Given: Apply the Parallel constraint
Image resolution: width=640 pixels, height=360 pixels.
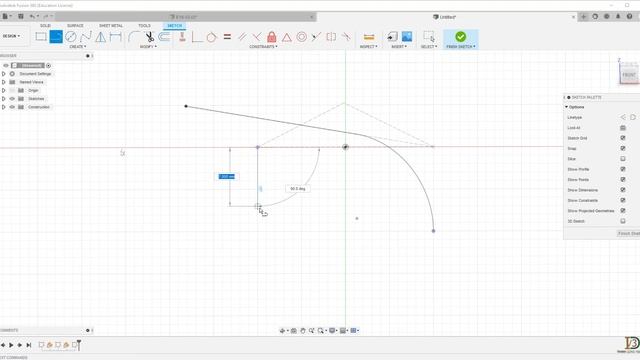Looking at the screenshot, I should [x=242, y=37].
